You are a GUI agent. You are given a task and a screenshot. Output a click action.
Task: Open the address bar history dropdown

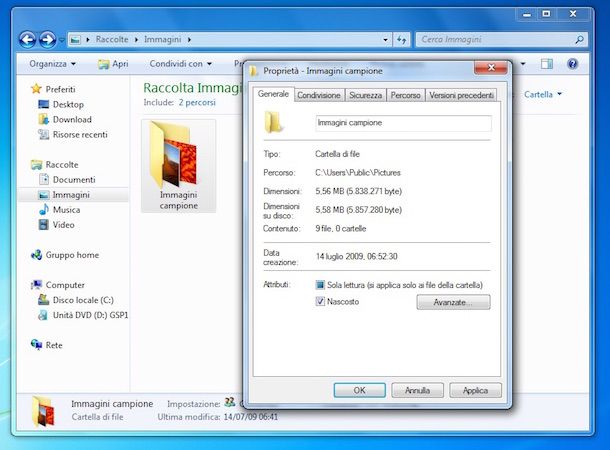[385, 40]
